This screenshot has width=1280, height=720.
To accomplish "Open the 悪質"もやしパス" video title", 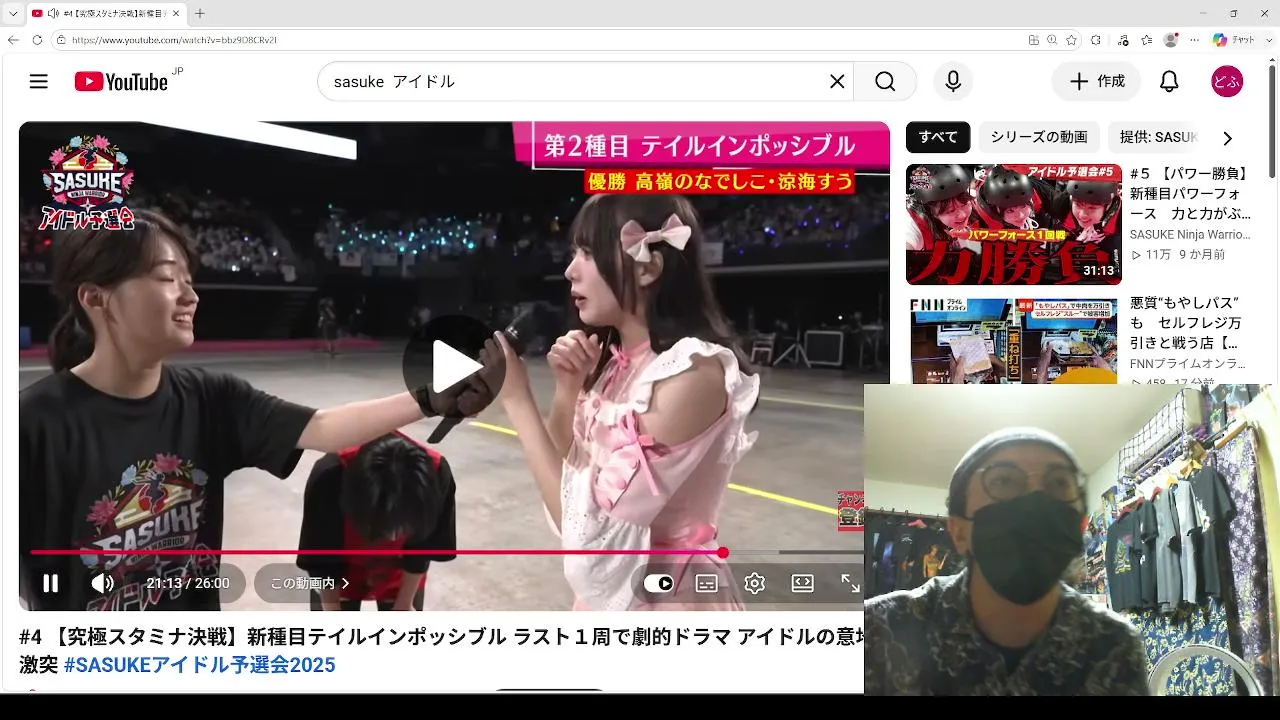I will [1188, 323].
